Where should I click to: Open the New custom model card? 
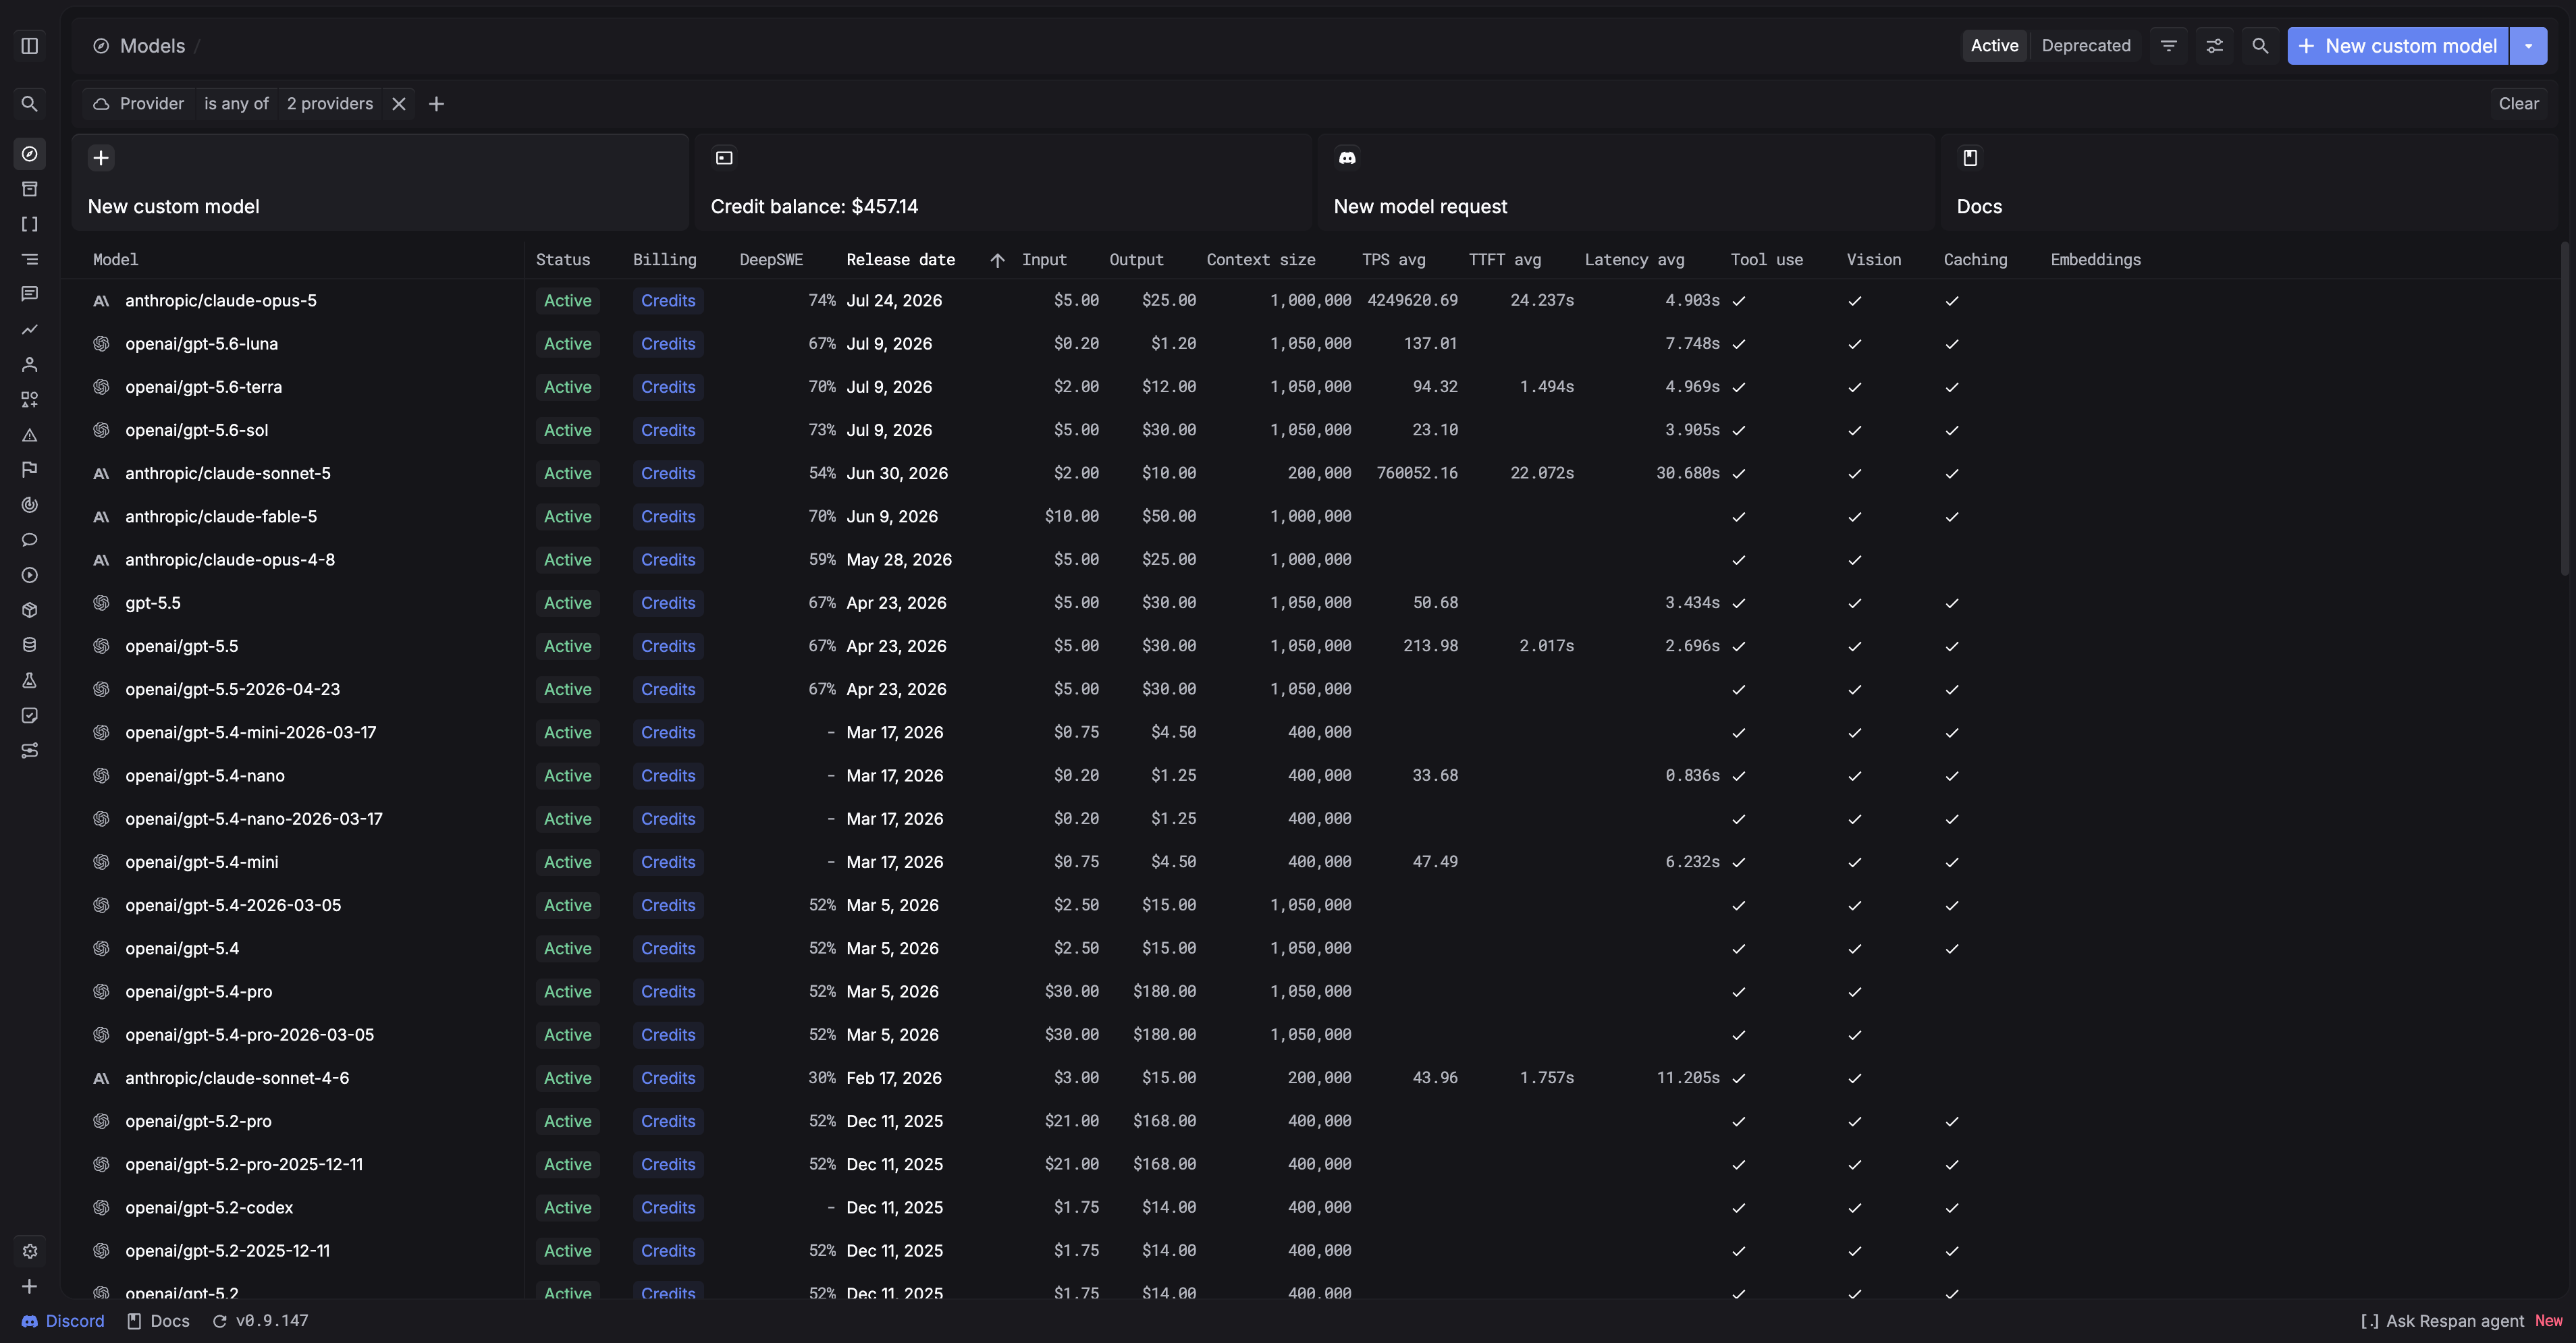tap(380, 182)
